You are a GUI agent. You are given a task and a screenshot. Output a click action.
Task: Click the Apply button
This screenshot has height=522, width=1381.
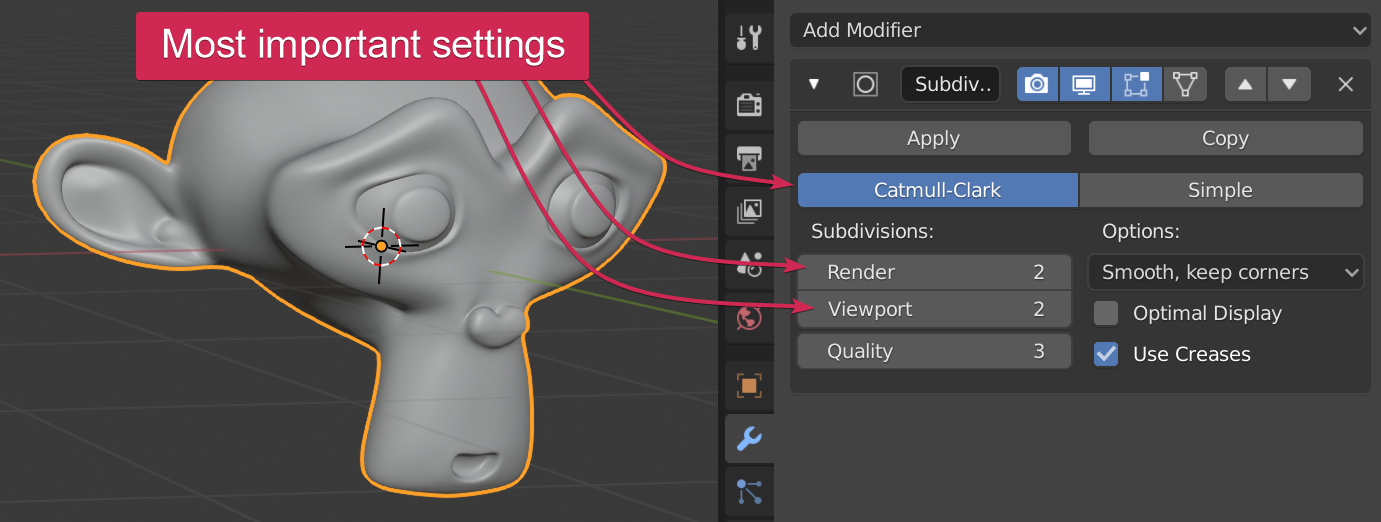point(934,138)
